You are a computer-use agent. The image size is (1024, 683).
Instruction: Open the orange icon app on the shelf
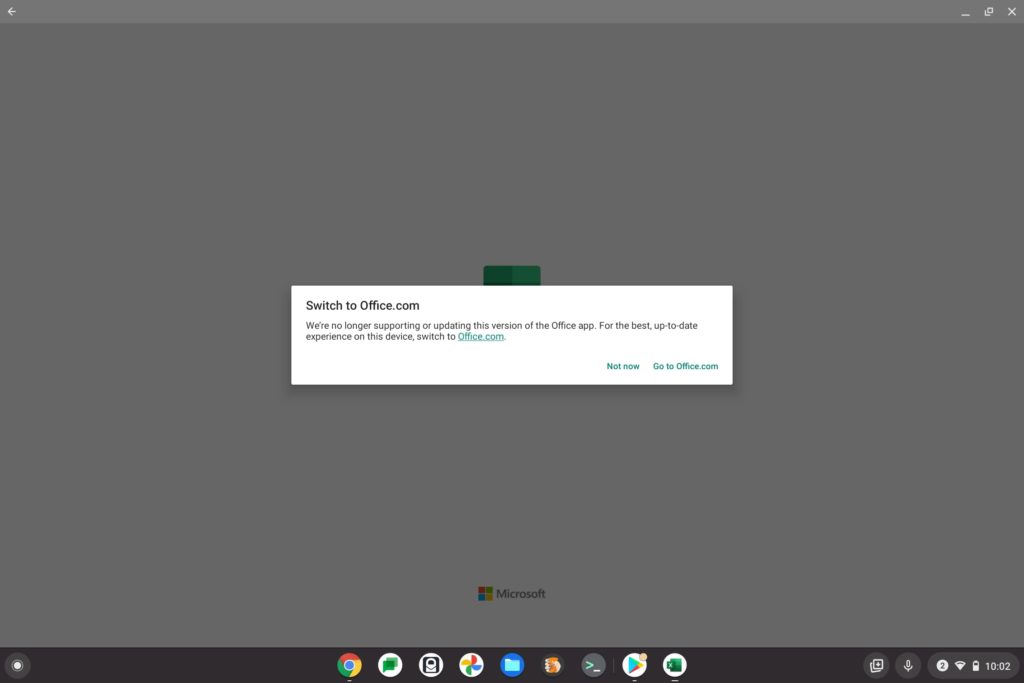552,665
